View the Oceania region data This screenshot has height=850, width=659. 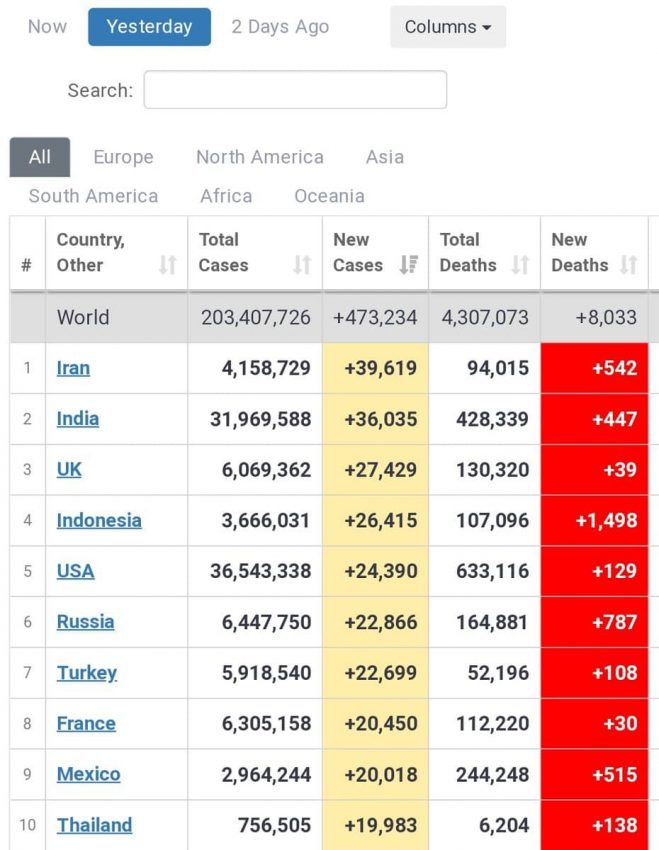click(328, 196)
